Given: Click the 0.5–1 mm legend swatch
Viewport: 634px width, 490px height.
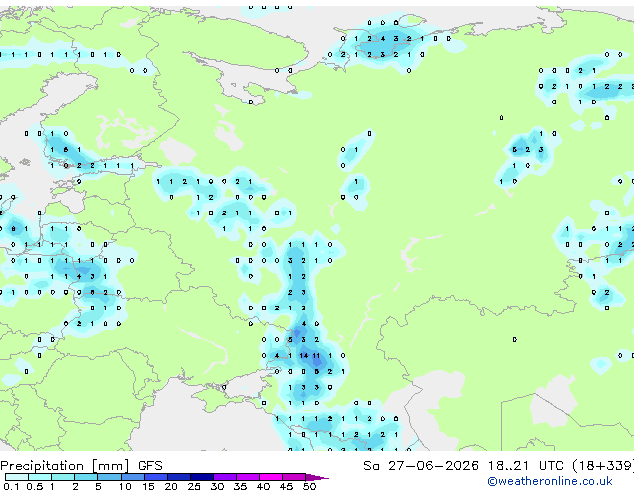Looking at the screenshot, I should [40, 477].
